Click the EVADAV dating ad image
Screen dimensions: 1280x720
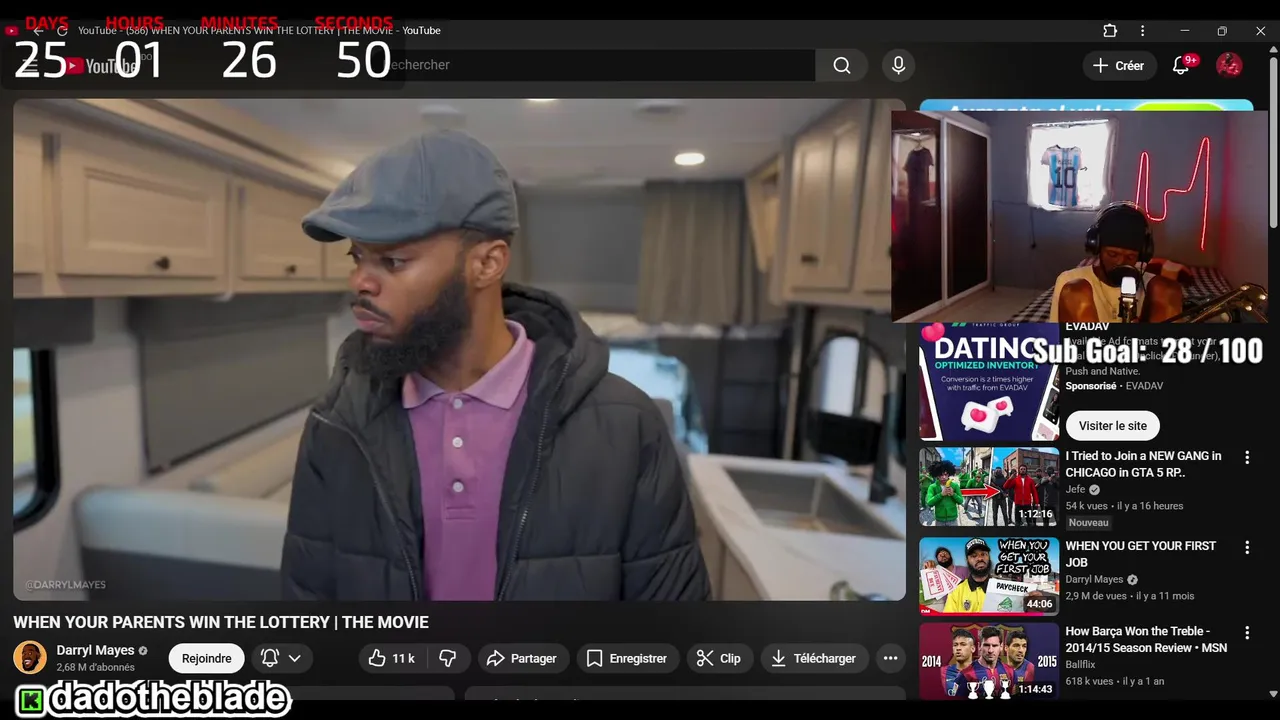pyautogui.click(x=989, y=381)
